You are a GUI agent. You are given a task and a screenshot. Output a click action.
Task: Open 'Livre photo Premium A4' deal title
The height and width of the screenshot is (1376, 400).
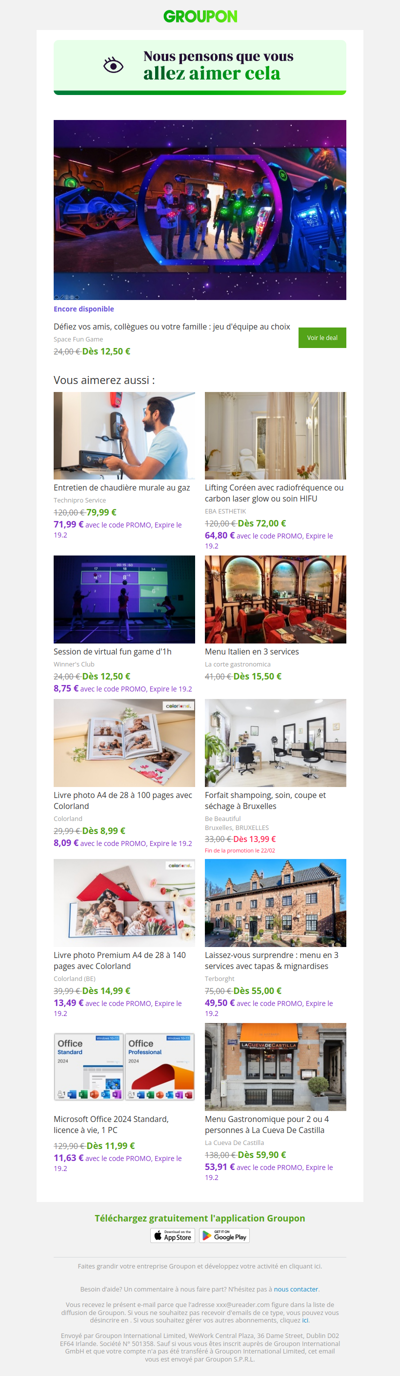pyautogui.click(x=120, y=960)
